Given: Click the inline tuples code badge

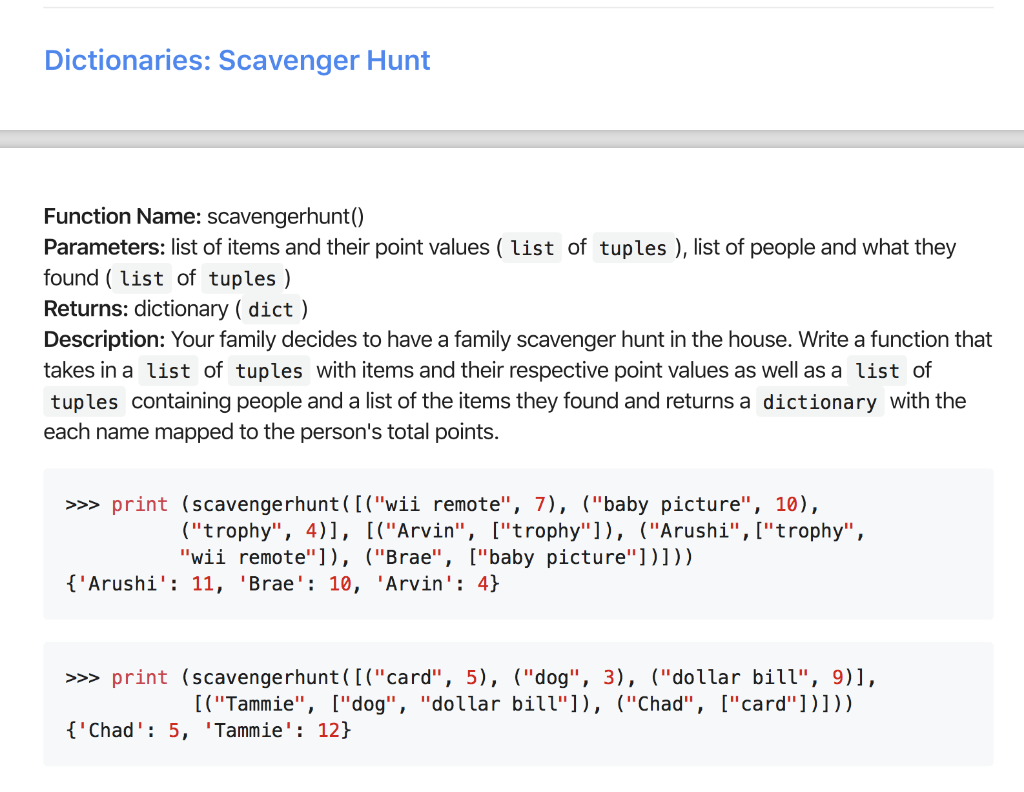Looking at the screenshot, I should (633, 247).
